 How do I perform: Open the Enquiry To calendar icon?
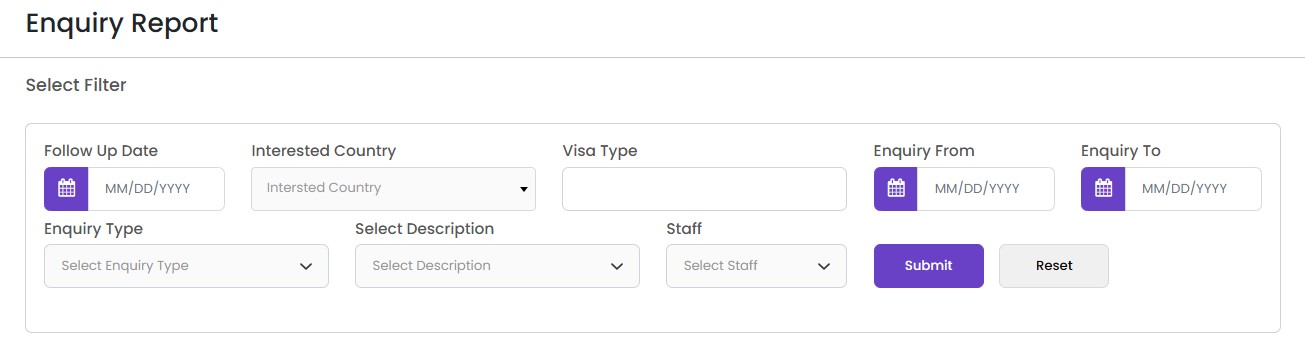coord(1103,188)
